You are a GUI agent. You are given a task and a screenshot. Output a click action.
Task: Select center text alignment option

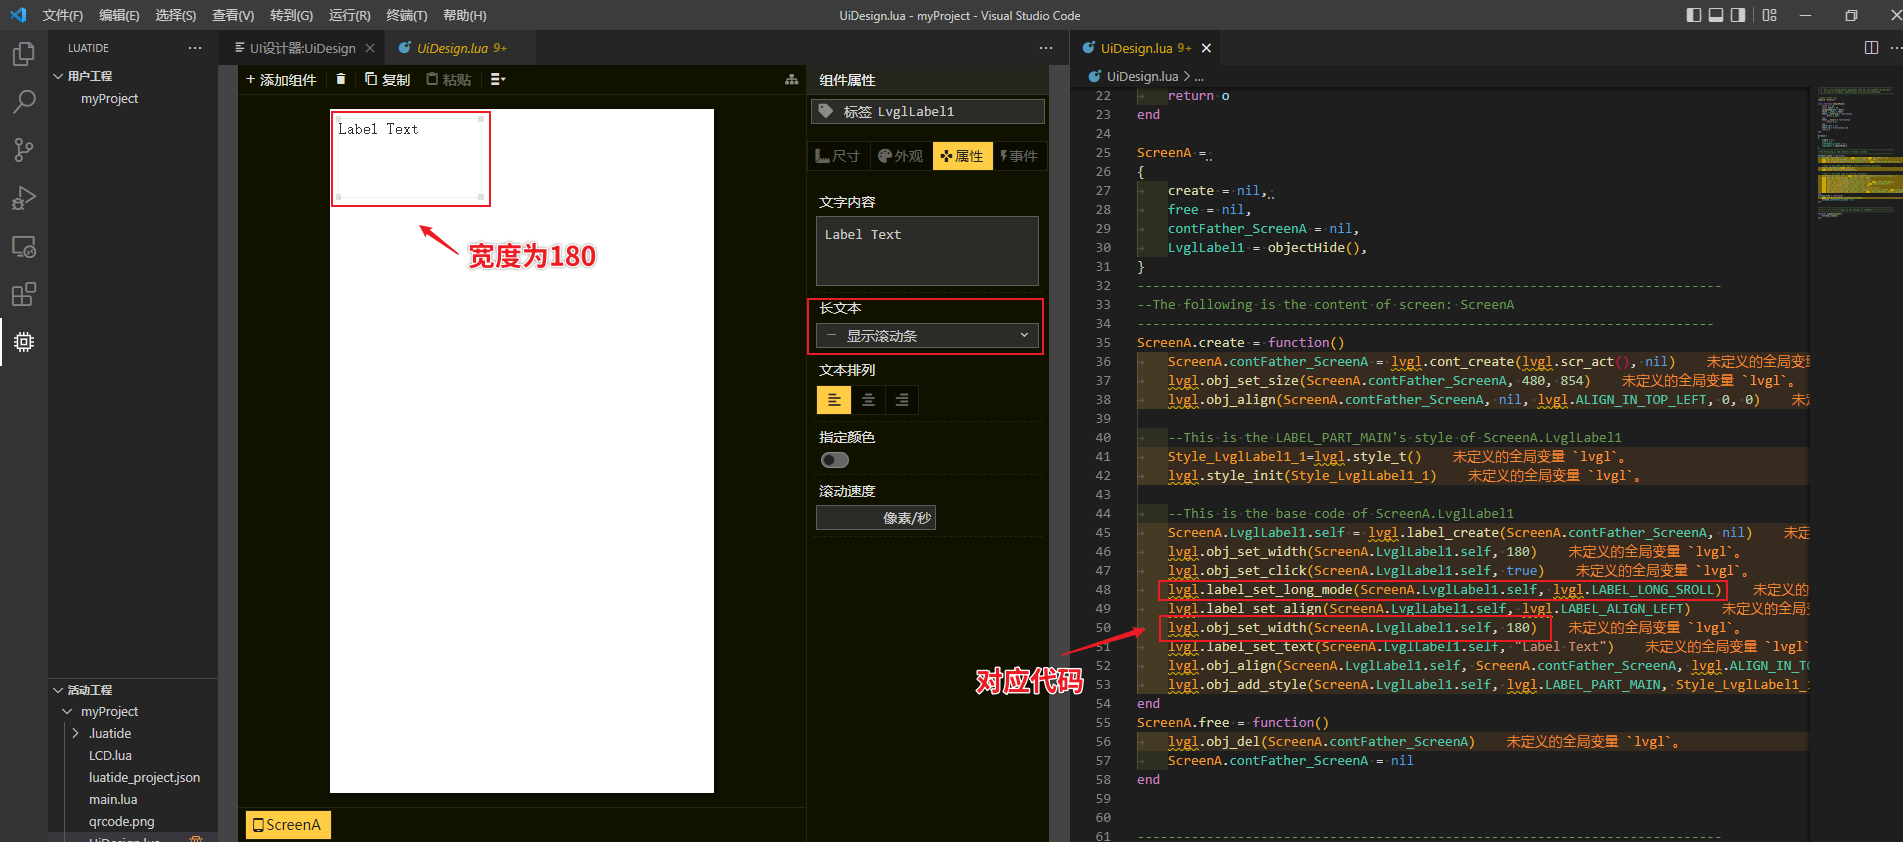click(868, 400)
